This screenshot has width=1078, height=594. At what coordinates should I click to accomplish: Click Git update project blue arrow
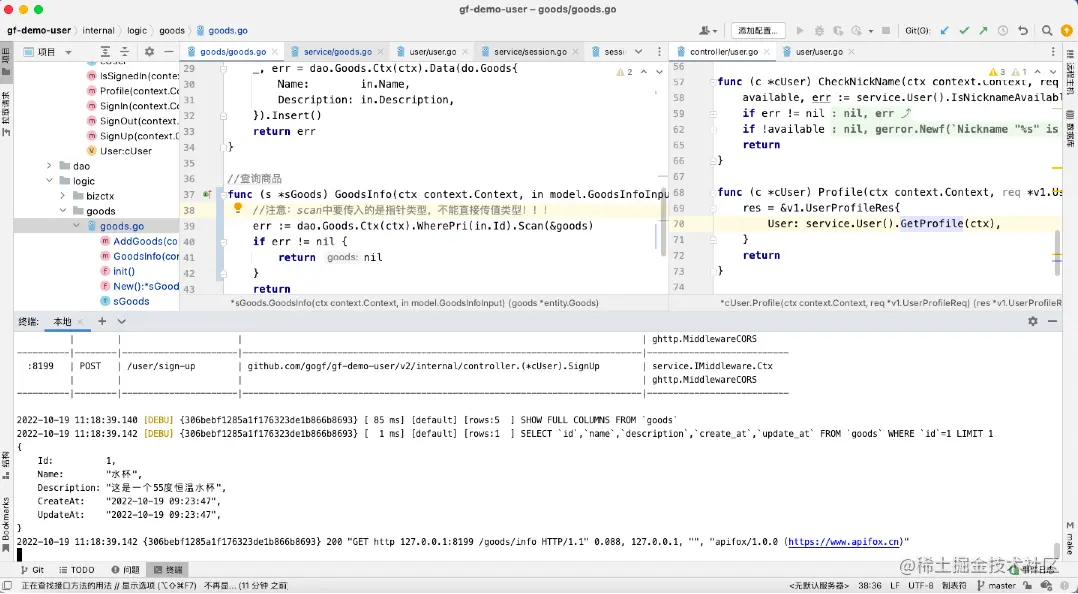945,31
